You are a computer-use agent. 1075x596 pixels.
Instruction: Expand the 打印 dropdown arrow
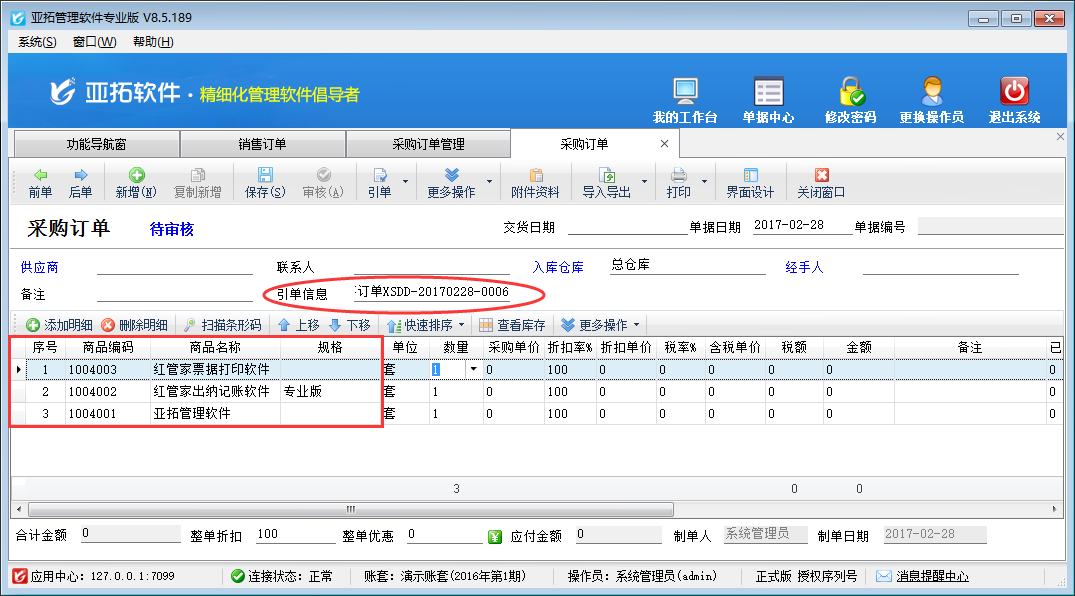tap(705, 183)
